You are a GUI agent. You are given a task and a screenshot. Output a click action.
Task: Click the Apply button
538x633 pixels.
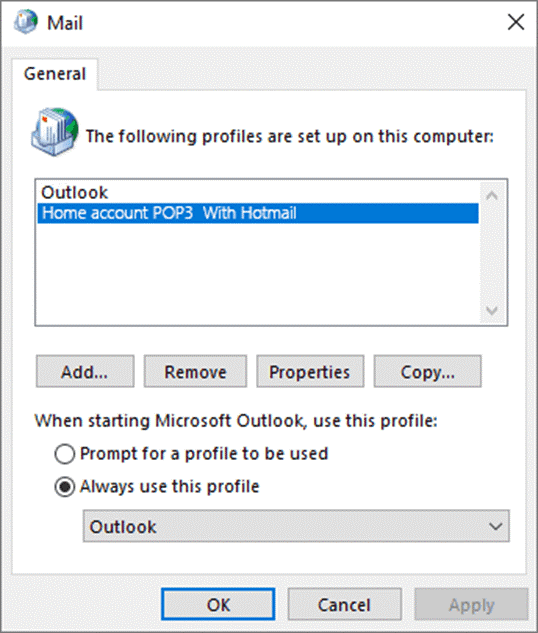(471, 604)
